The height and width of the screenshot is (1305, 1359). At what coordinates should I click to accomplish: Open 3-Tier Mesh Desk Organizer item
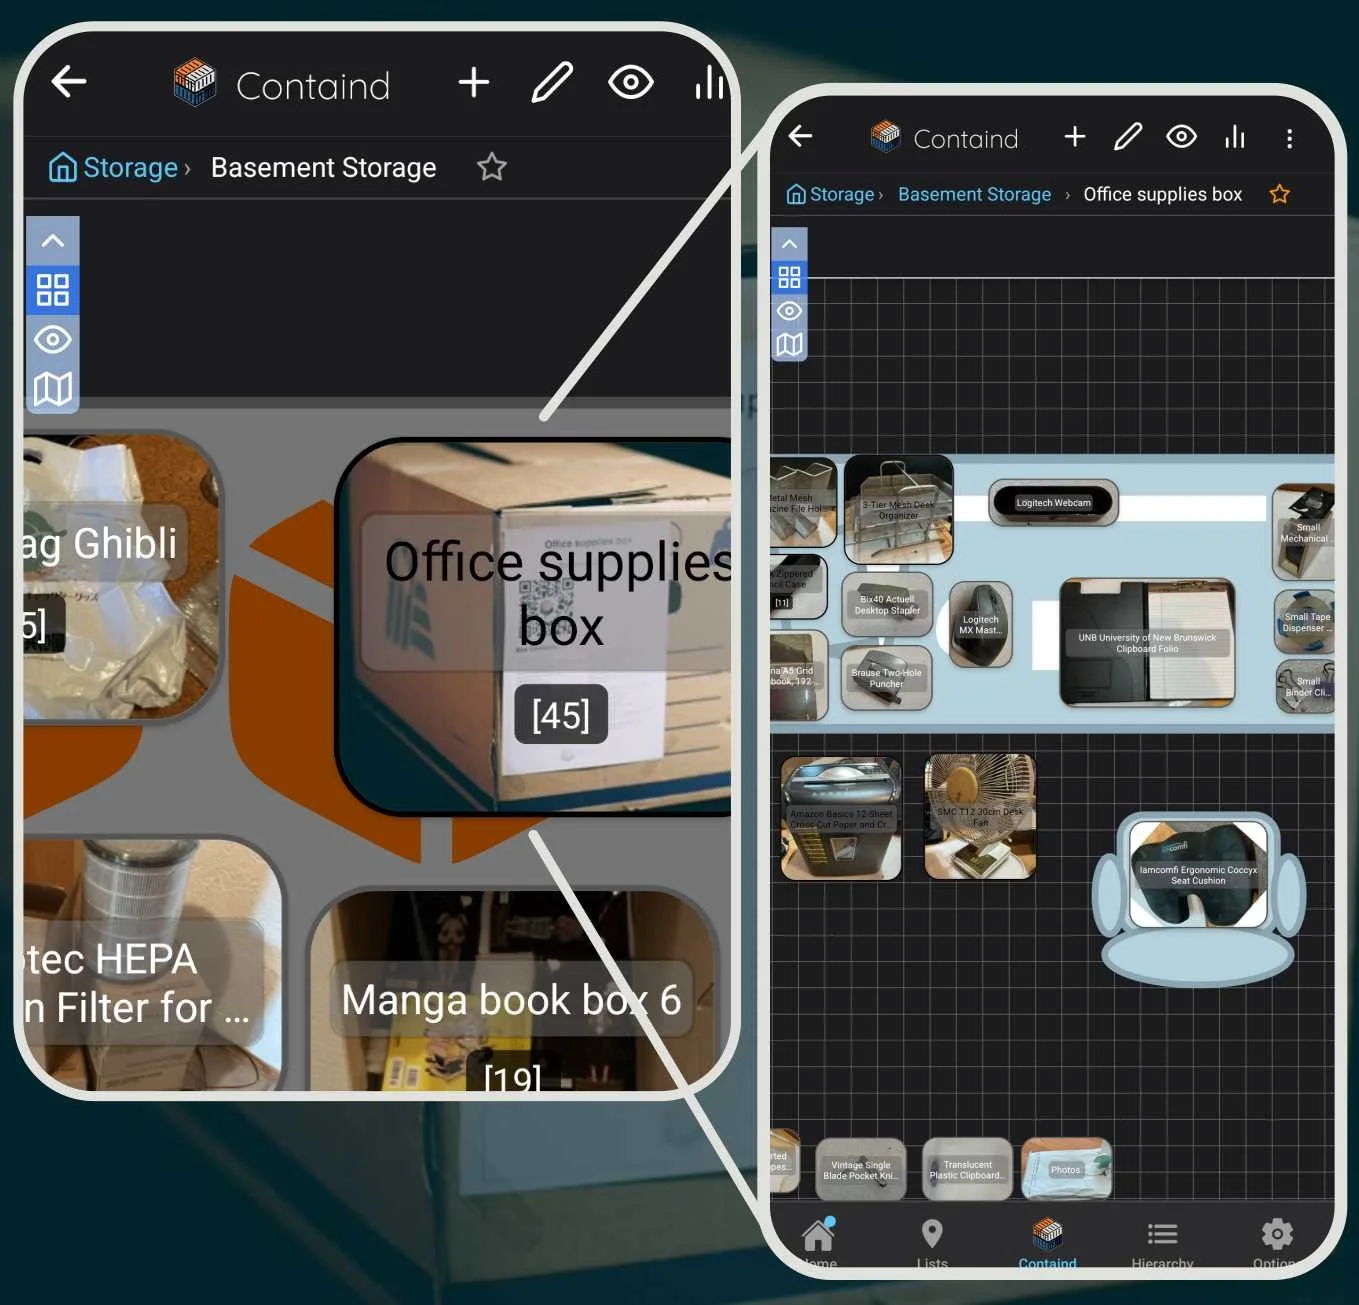[x=898, y=510]
